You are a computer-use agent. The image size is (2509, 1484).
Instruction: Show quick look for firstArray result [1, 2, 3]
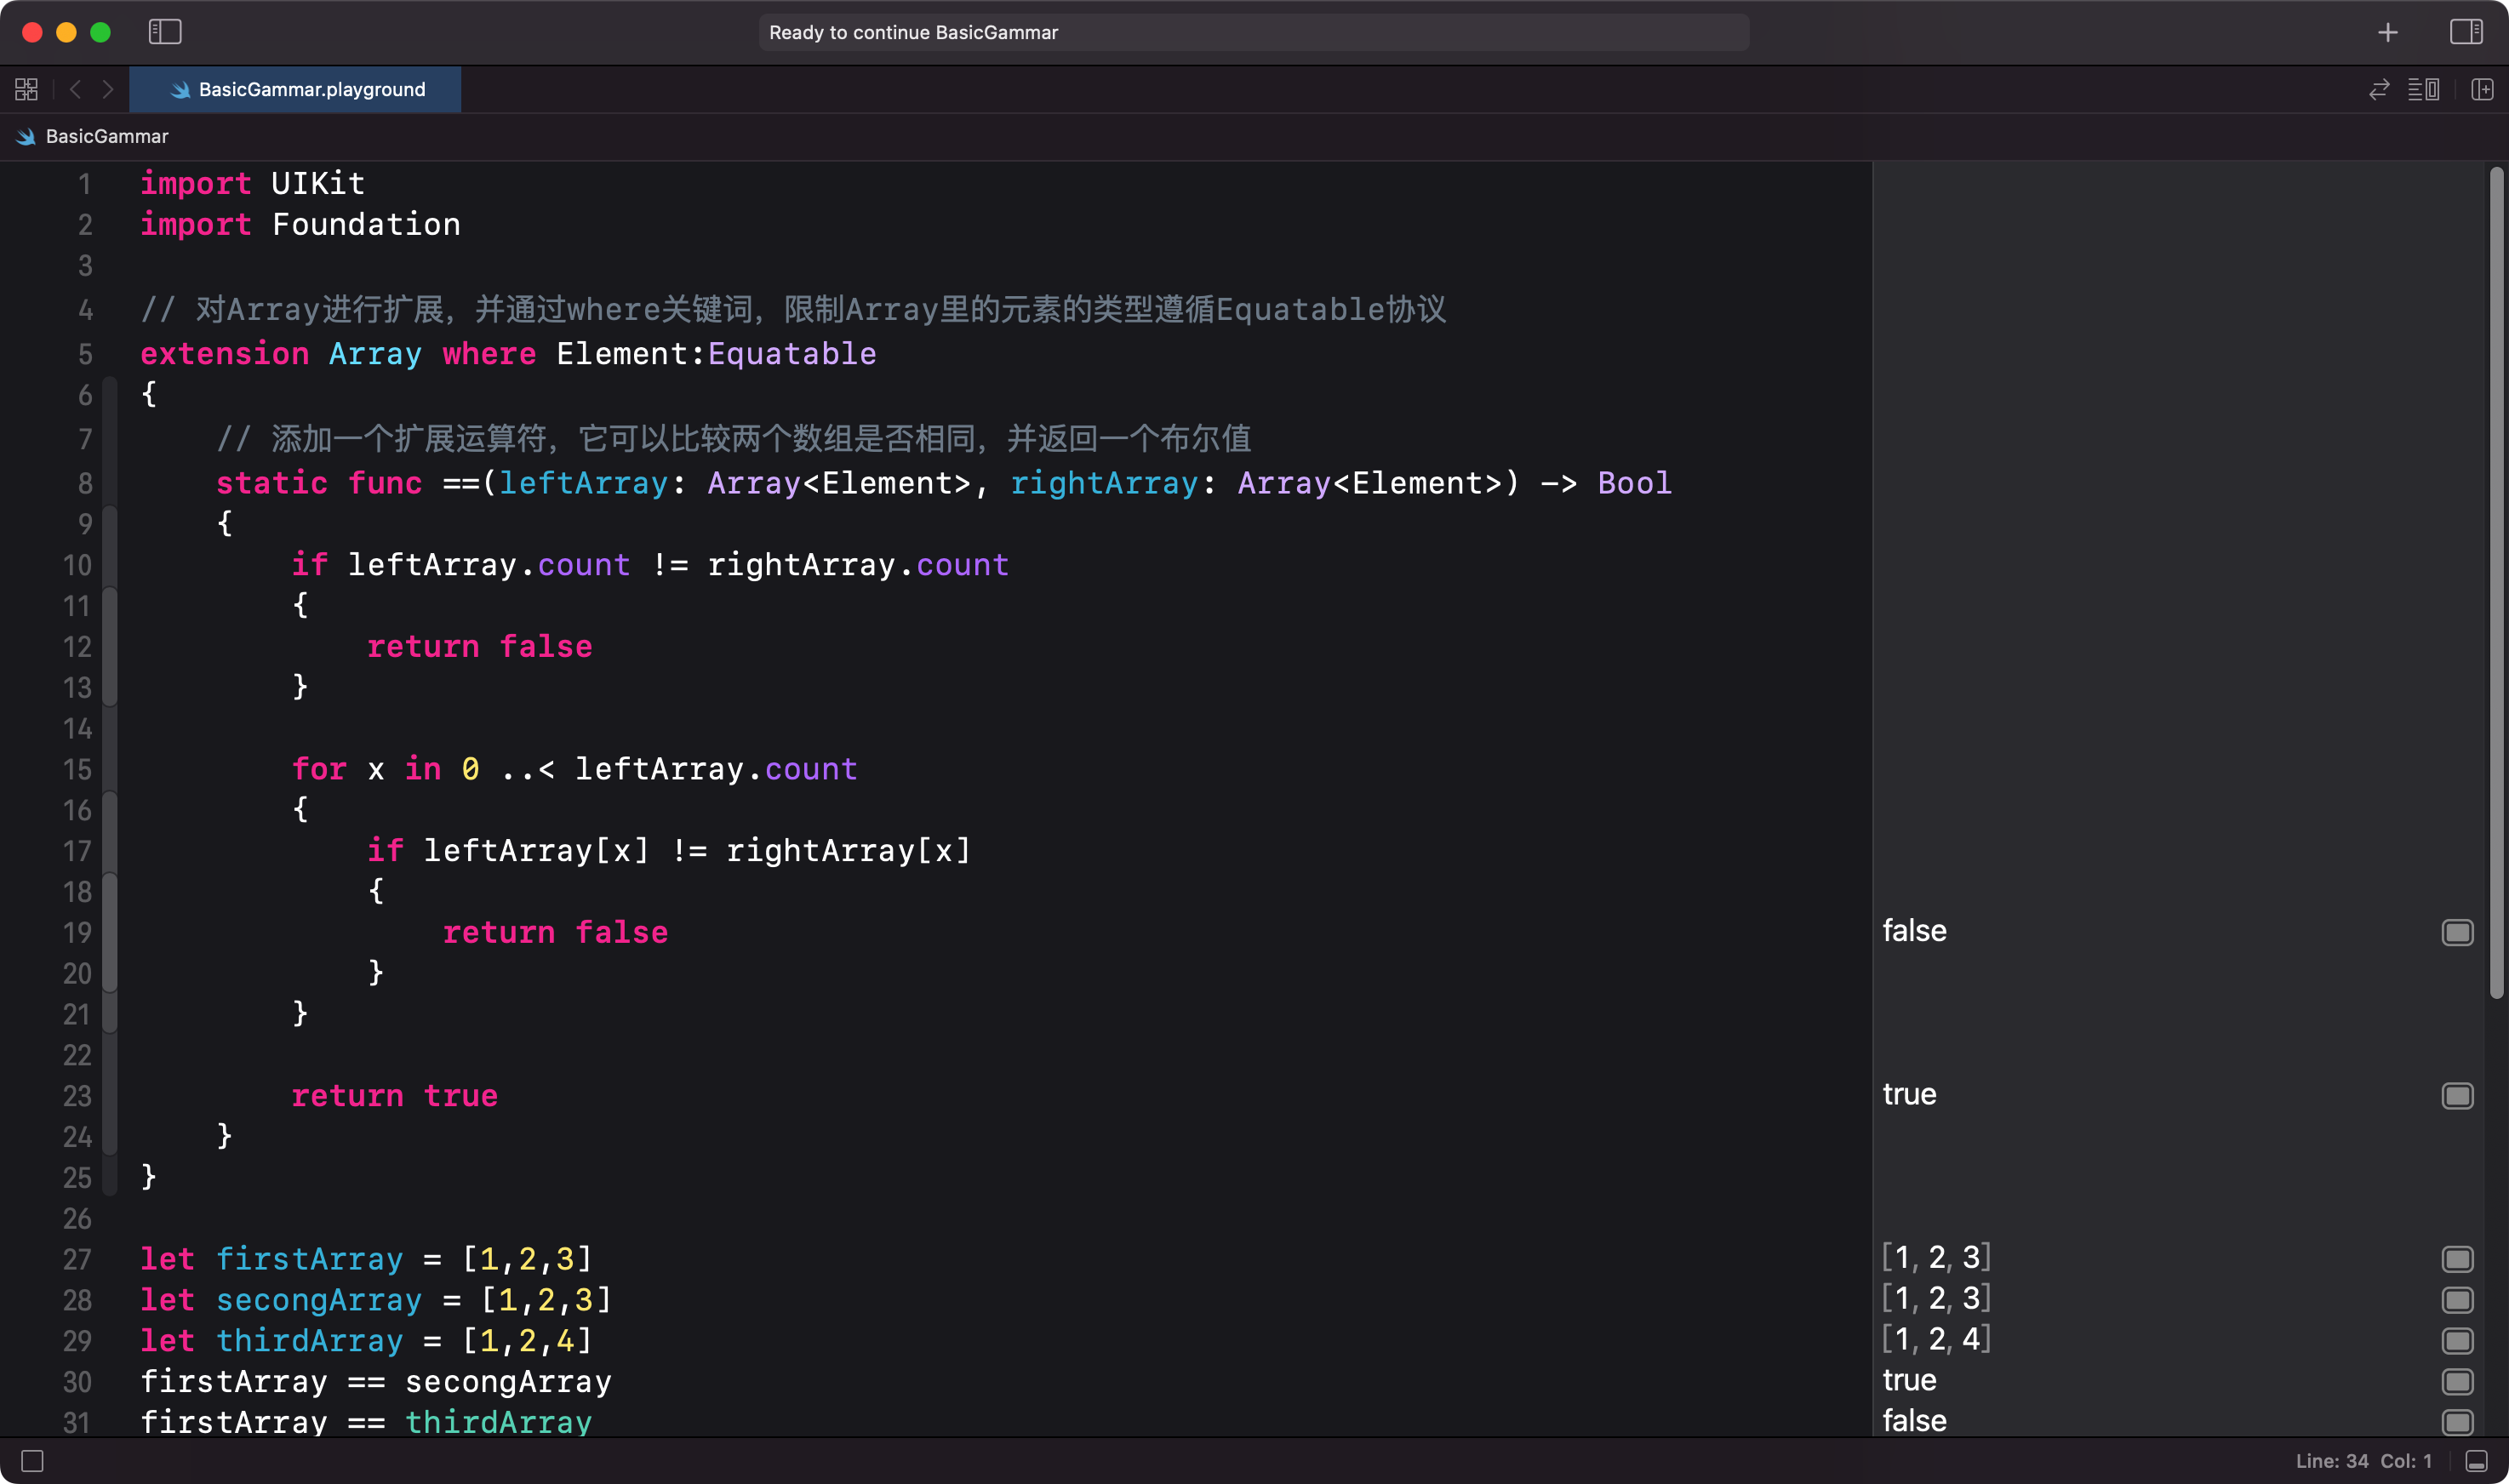point(2457,1259)
